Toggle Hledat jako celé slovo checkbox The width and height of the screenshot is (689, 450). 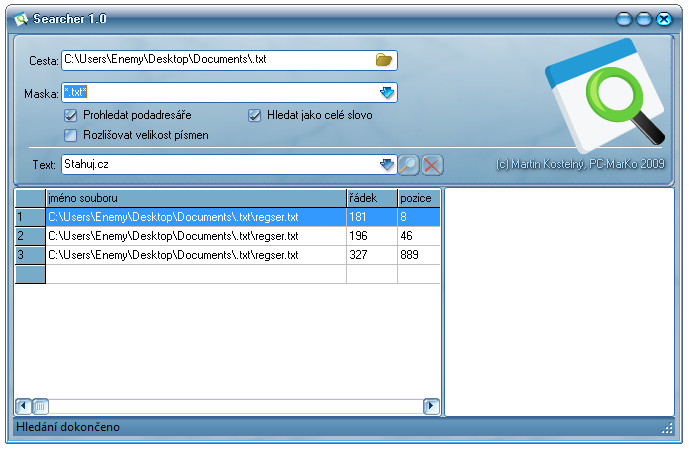254,116
